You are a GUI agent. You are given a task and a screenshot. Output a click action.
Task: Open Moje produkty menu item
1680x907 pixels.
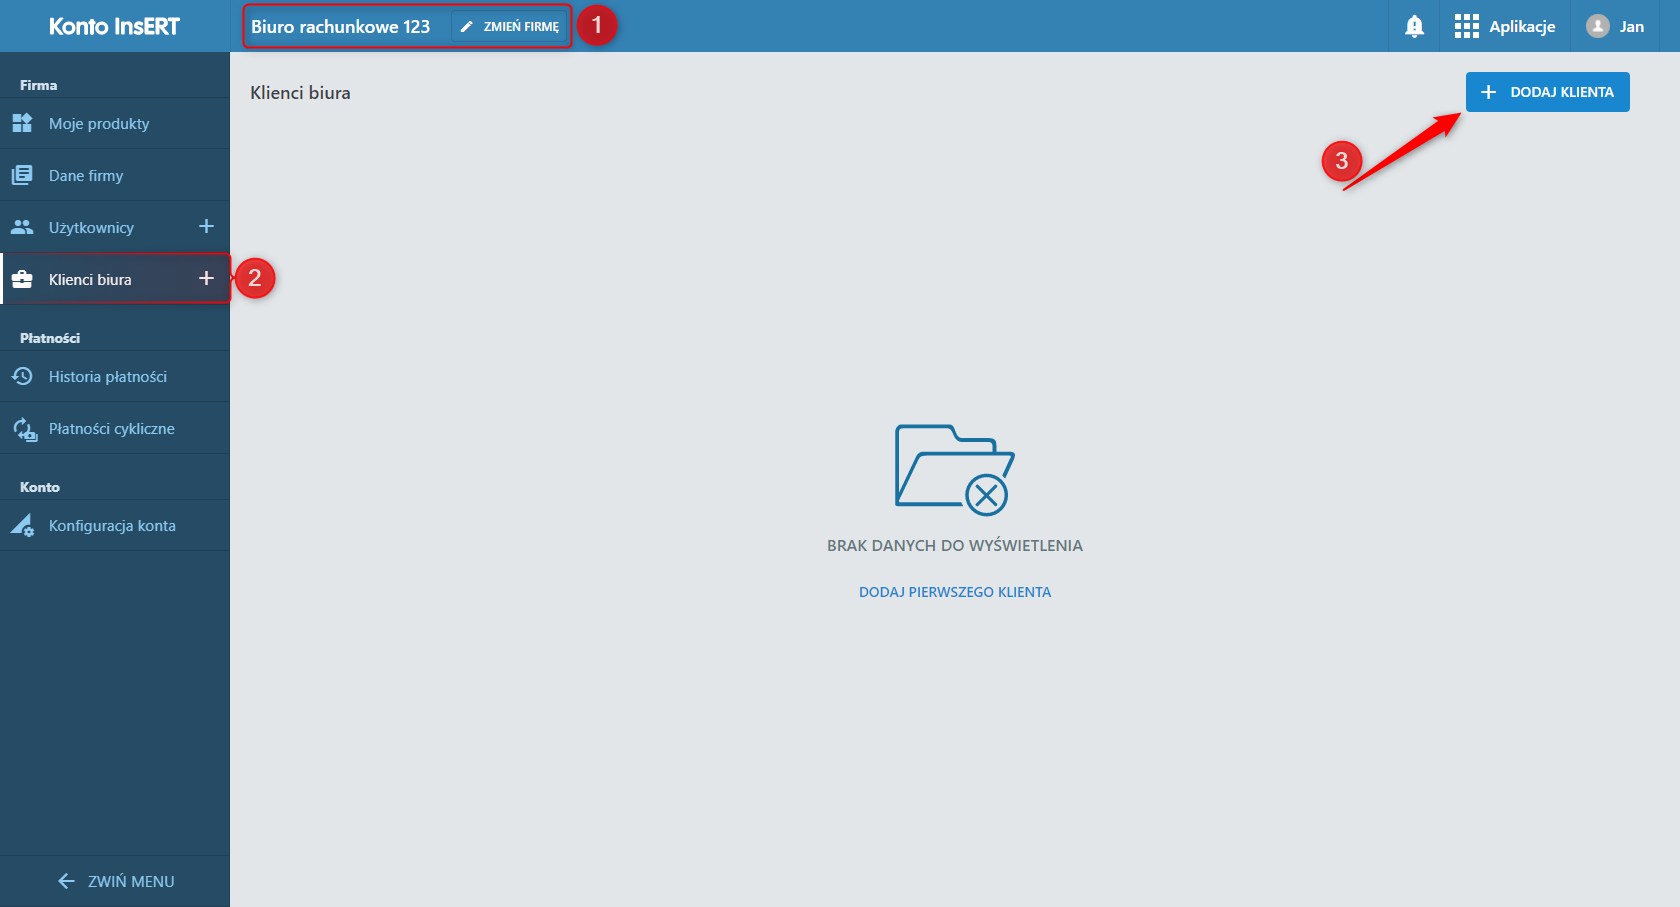click(115, 123)
